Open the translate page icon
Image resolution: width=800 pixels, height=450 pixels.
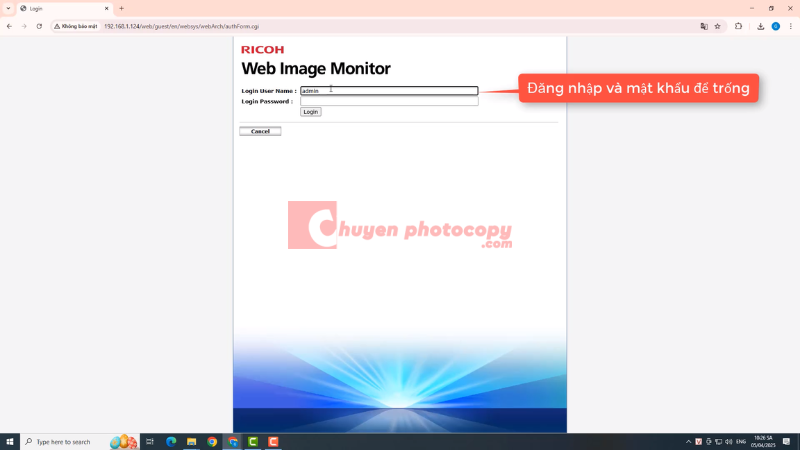pos(704,26)
